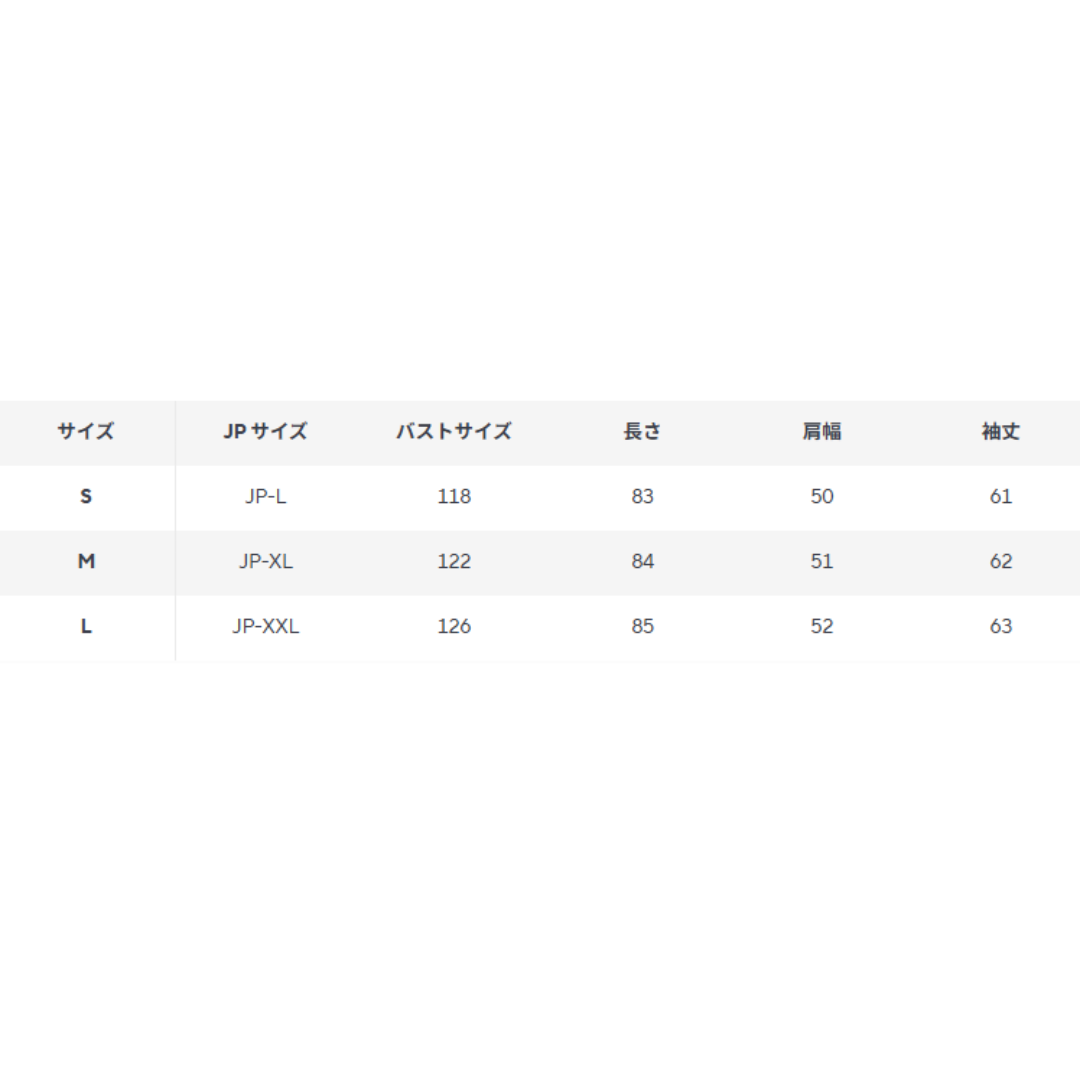Click bust size value 122
The height and width of the screenshot is (1080, 1080).
pyautogui.click(x=454, y=561)
